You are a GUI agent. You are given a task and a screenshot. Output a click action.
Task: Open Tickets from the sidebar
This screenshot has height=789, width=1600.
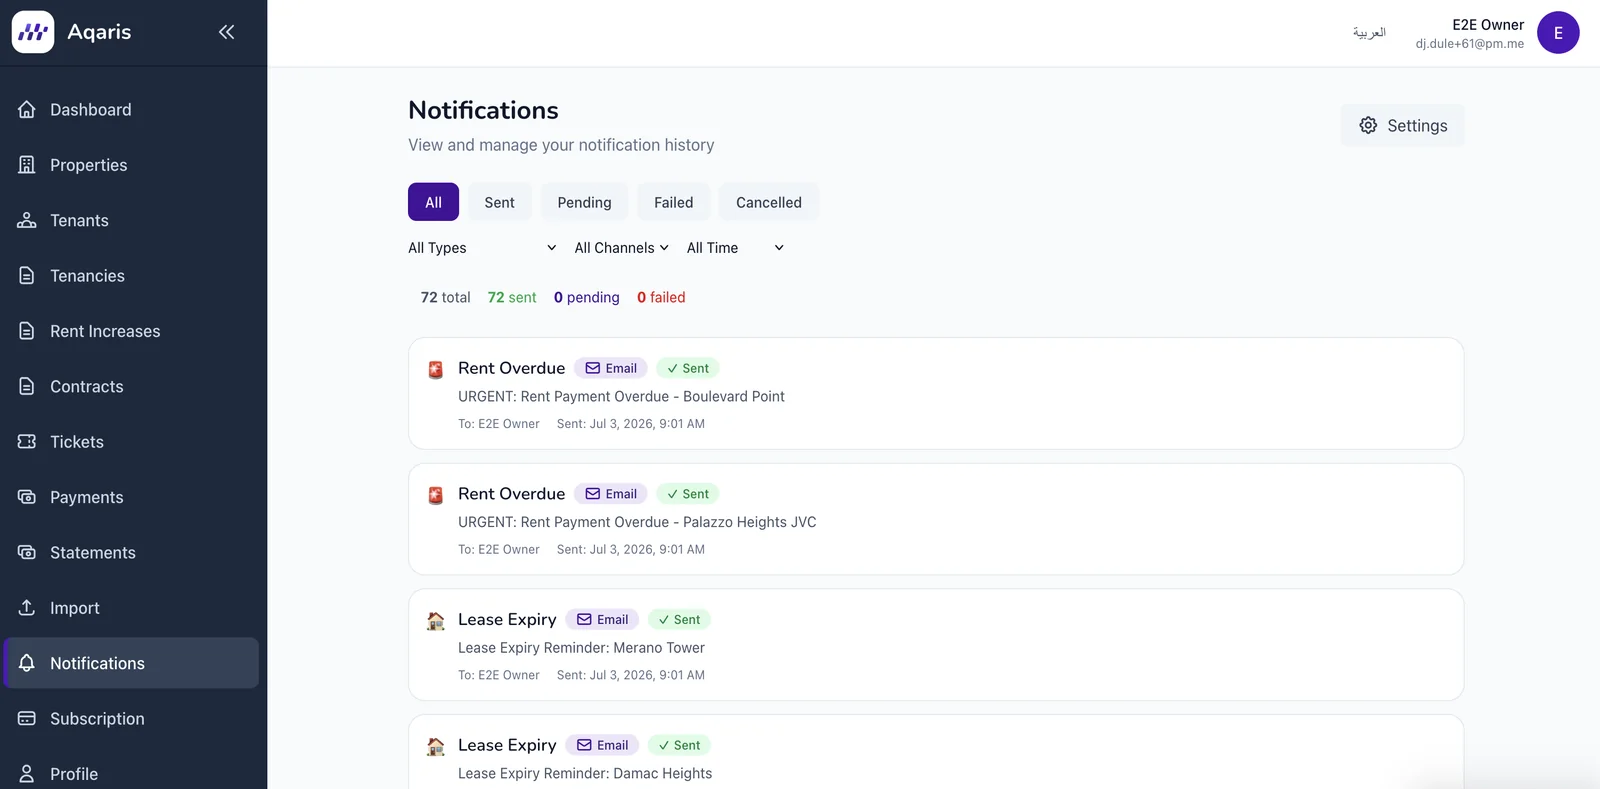(131, 441)
